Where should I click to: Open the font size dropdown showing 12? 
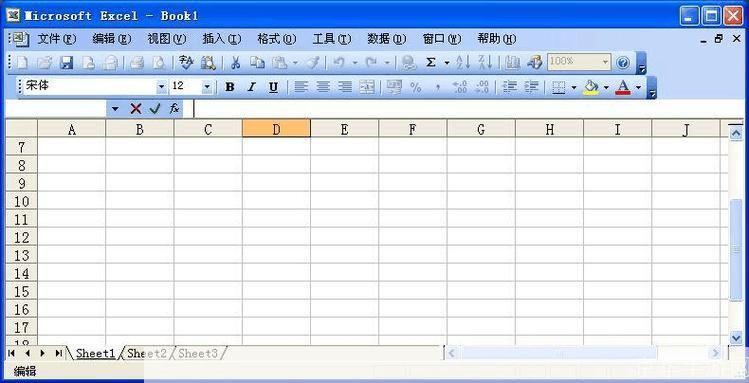(207, 87)
